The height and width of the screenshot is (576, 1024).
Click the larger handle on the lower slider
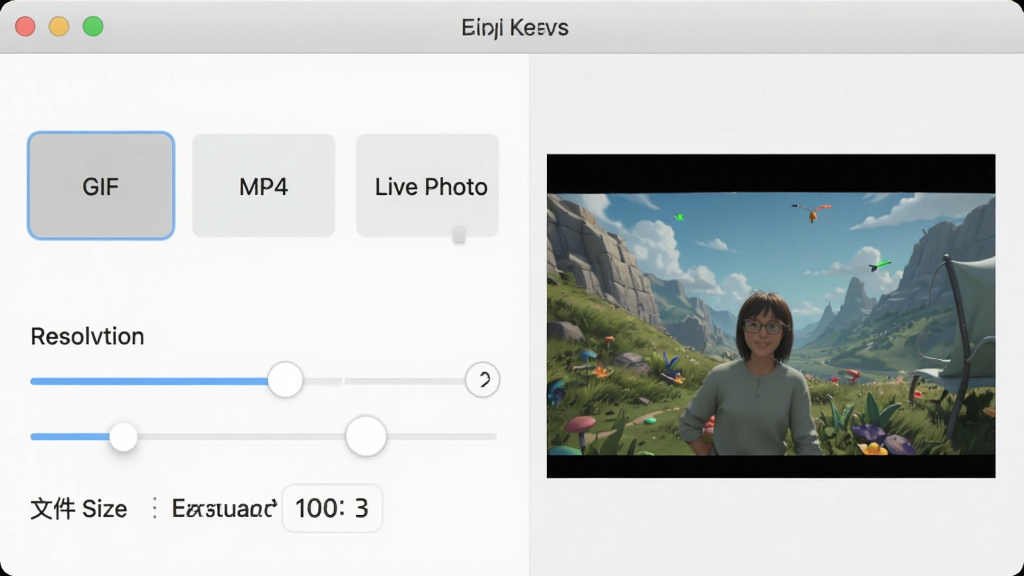(x=366, y=436)
